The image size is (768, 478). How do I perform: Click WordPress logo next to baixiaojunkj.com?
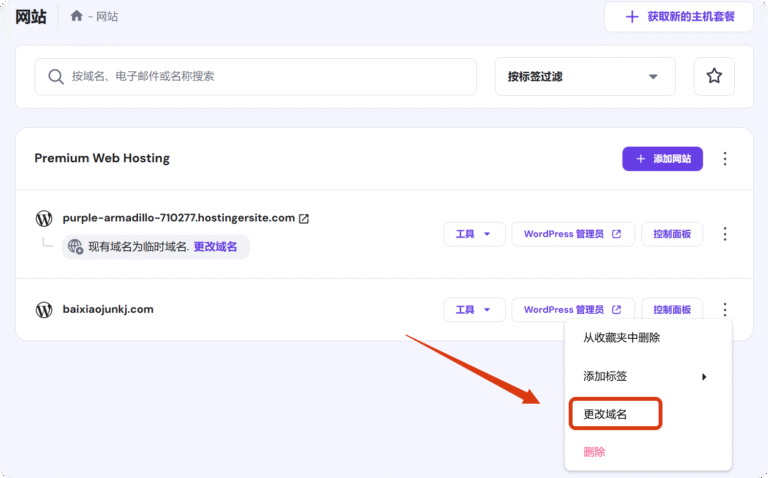(44, 310)
